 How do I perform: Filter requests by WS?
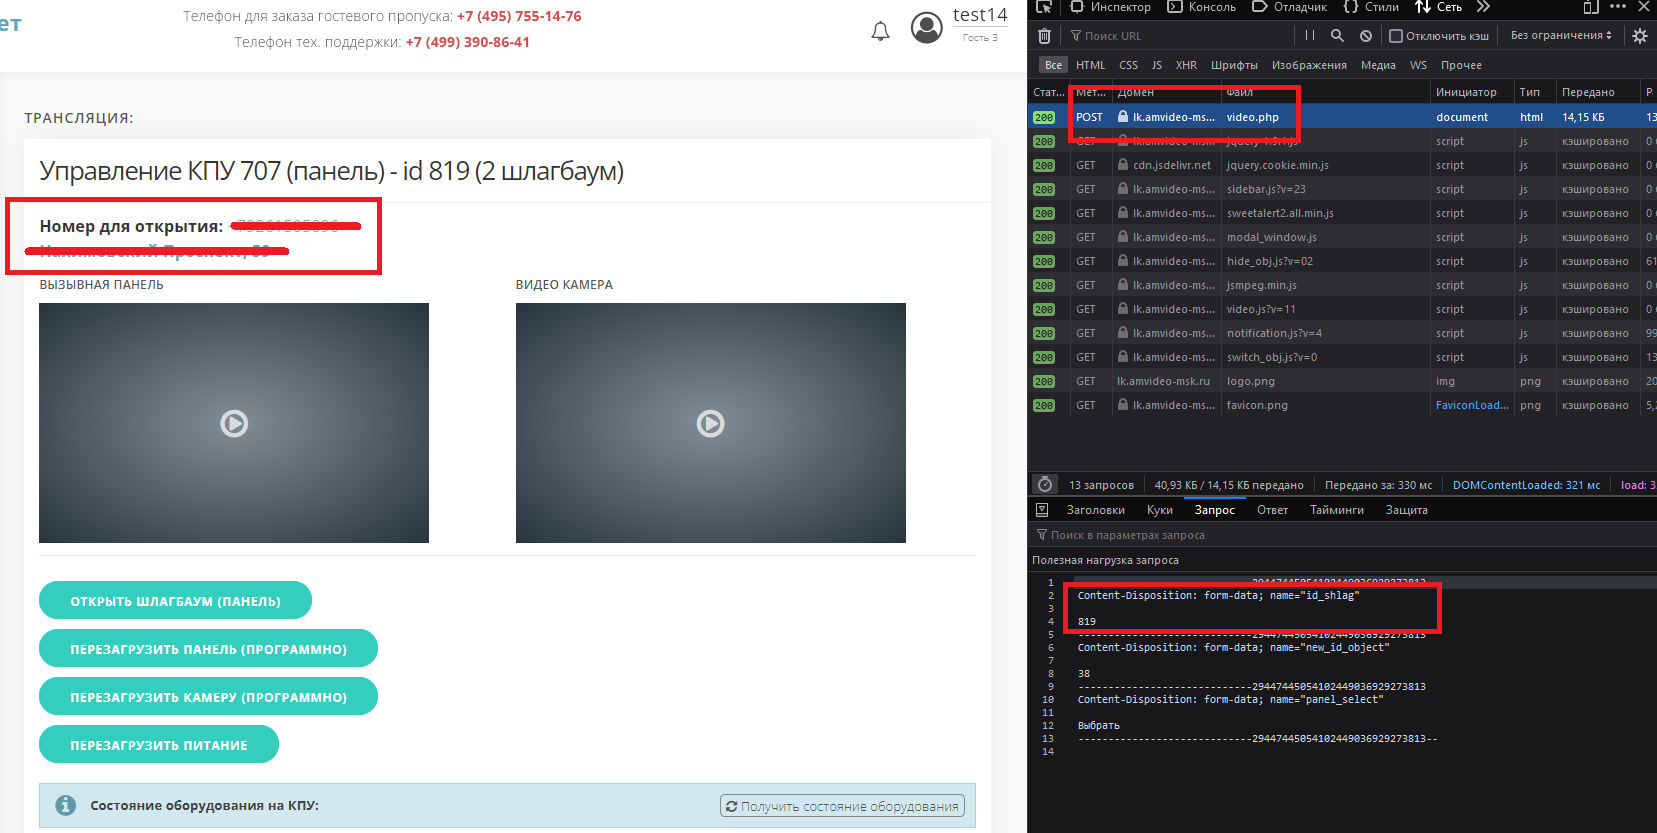click(1418, 65)
